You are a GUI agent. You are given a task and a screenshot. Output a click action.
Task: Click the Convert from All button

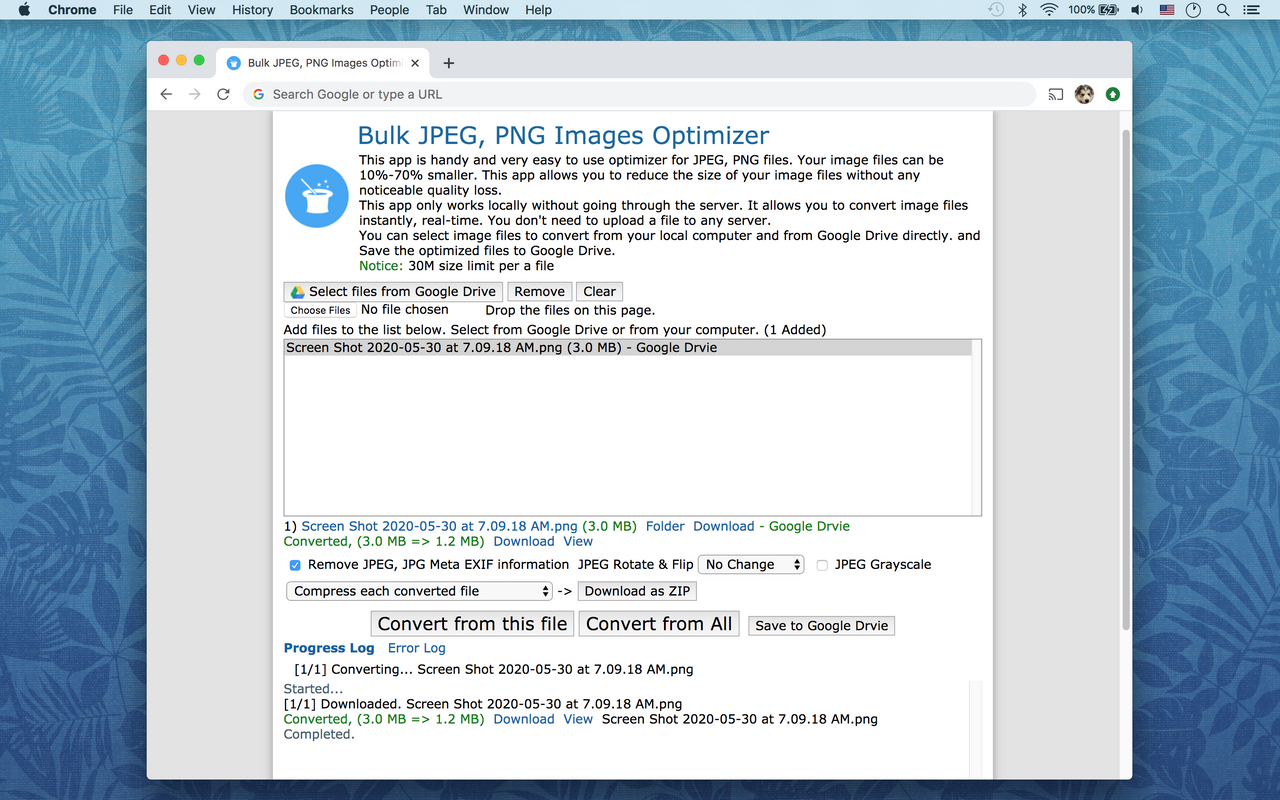pyautogui.click(x=658, y=623)
